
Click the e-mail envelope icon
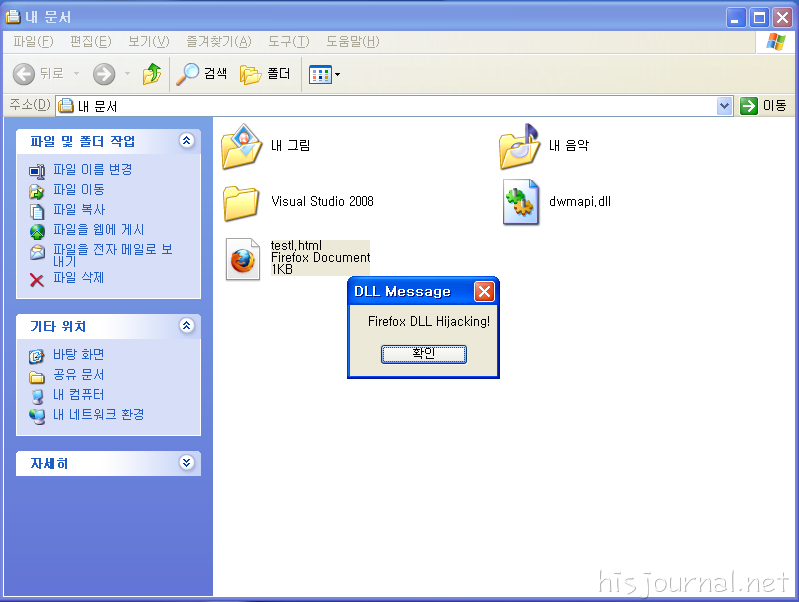click(x=37, y=252)
